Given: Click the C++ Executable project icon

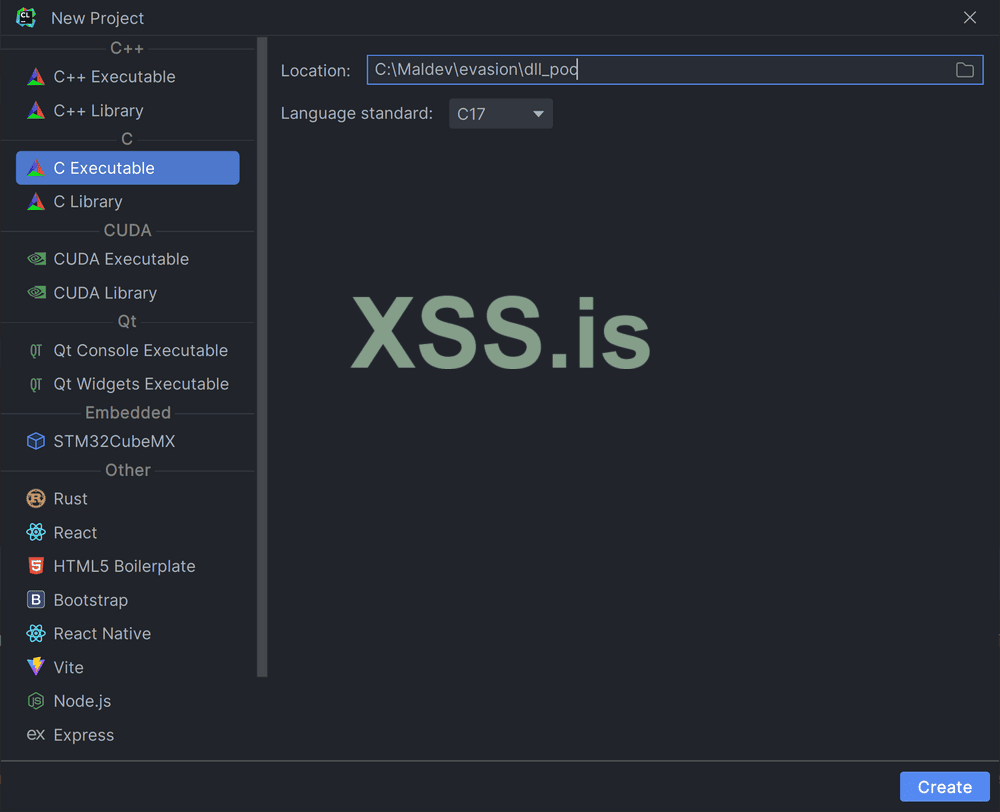Looking at the screenshot, I should (x=36, y=77).
